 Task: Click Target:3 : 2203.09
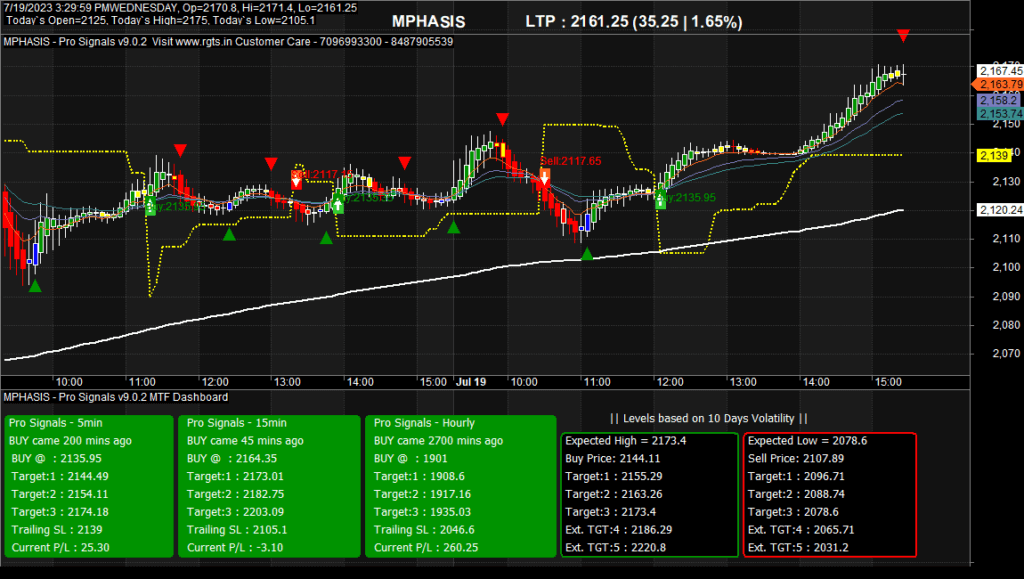point(235,512)
